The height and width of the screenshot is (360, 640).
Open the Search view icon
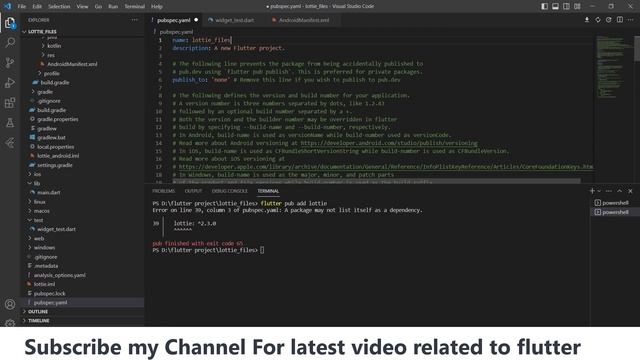tap(10, 42)
